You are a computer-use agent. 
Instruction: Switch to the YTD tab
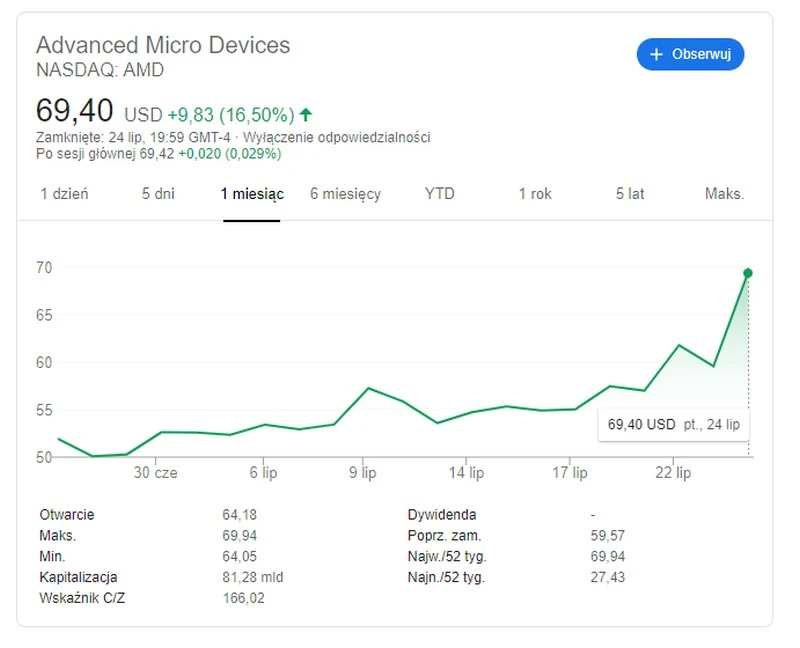point(439,194)
